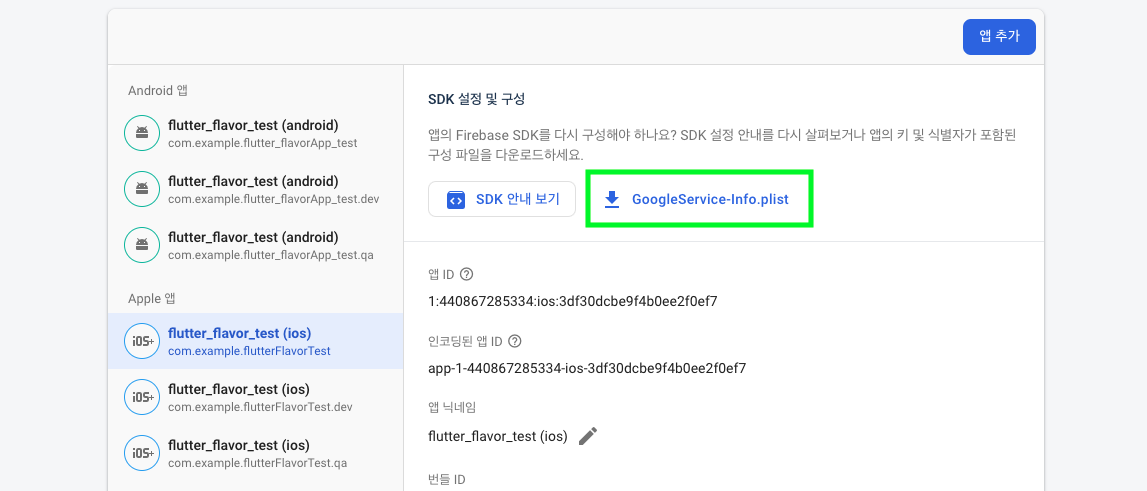Click encoded ID app-1-440867285334-ios-3df30dcbe9f4b0ee2f0ef7
The width and height of the screenshot is (1147, 491).
click(x=587, y=368)
